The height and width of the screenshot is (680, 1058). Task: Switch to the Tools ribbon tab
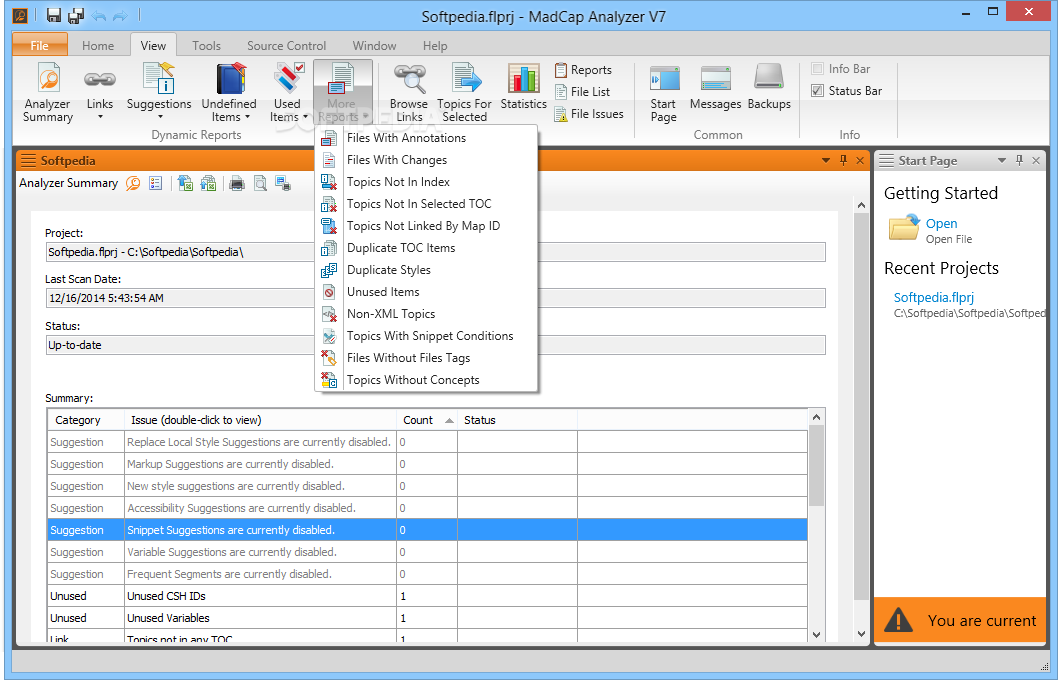pyautogui.click(x=206, y=45)
